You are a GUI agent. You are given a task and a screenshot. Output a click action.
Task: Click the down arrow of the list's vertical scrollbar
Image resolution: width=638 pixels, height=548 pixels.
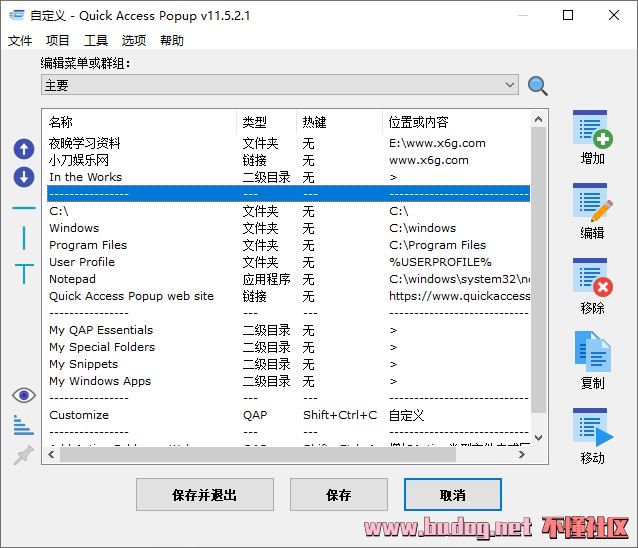click(x=540, y=438)
